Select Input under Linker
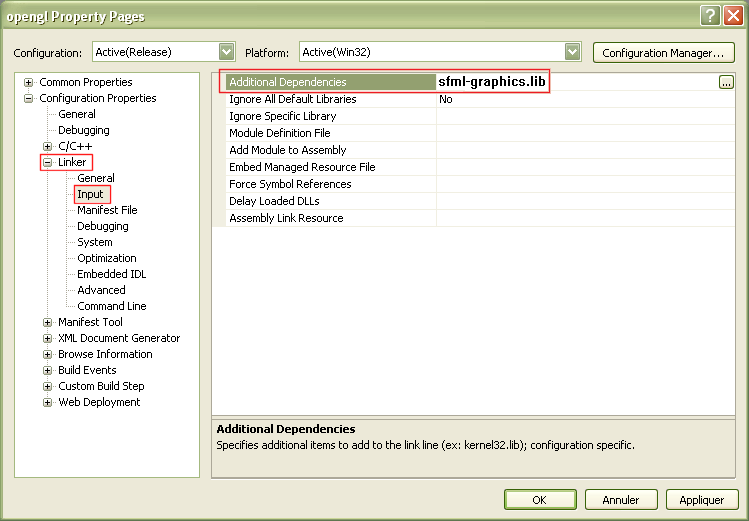 pos(91,194)
